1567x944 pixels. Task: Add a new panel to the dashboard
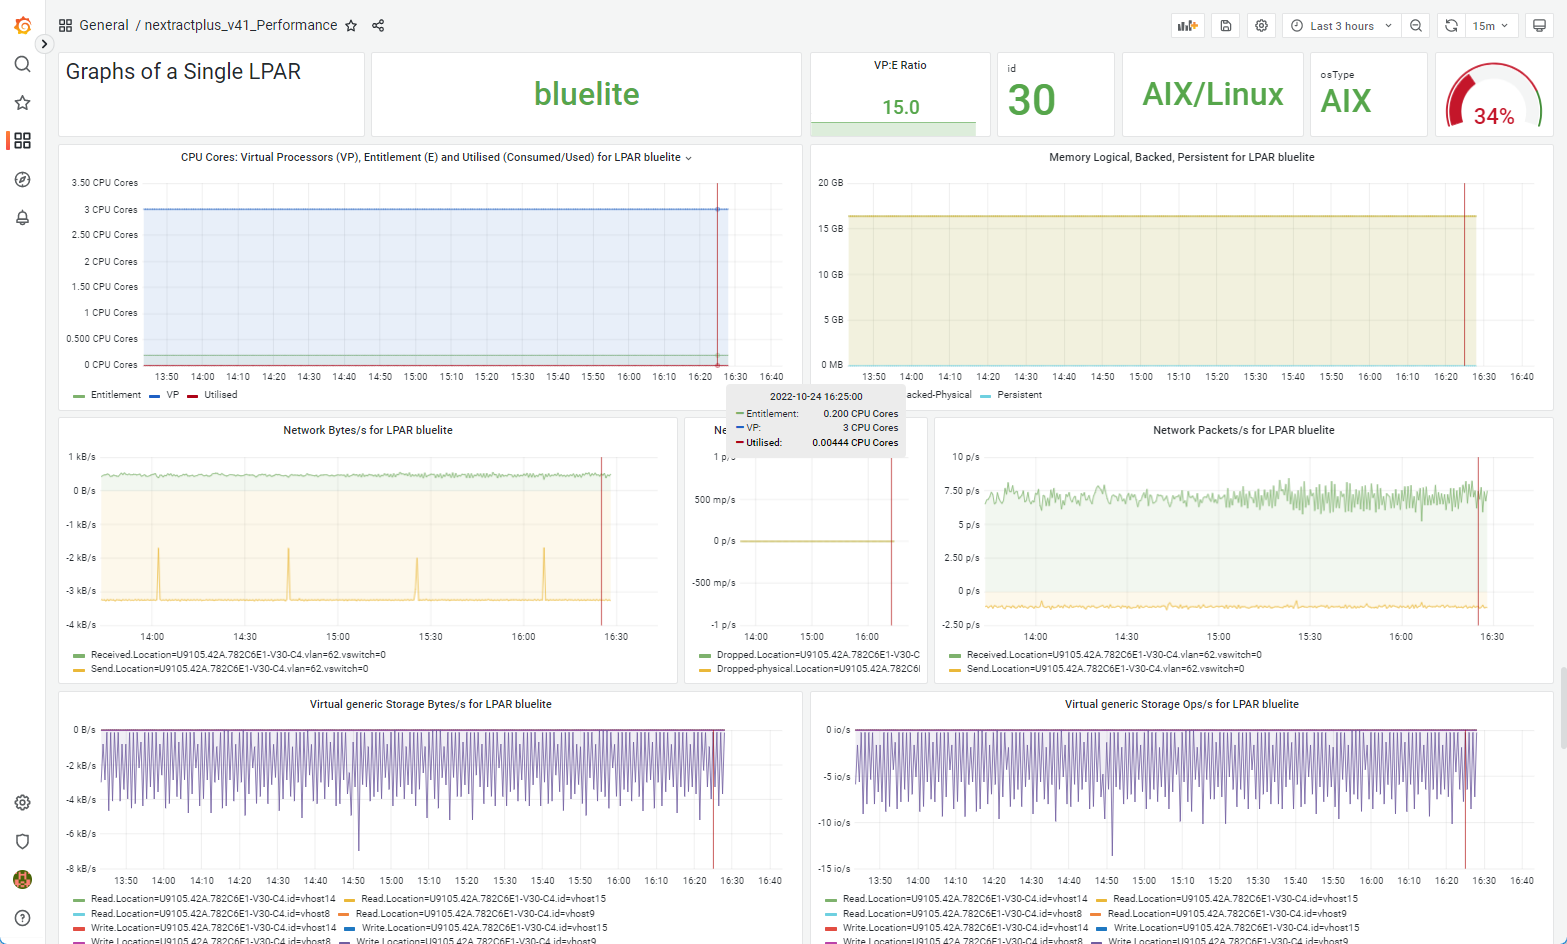[1188, 26]
